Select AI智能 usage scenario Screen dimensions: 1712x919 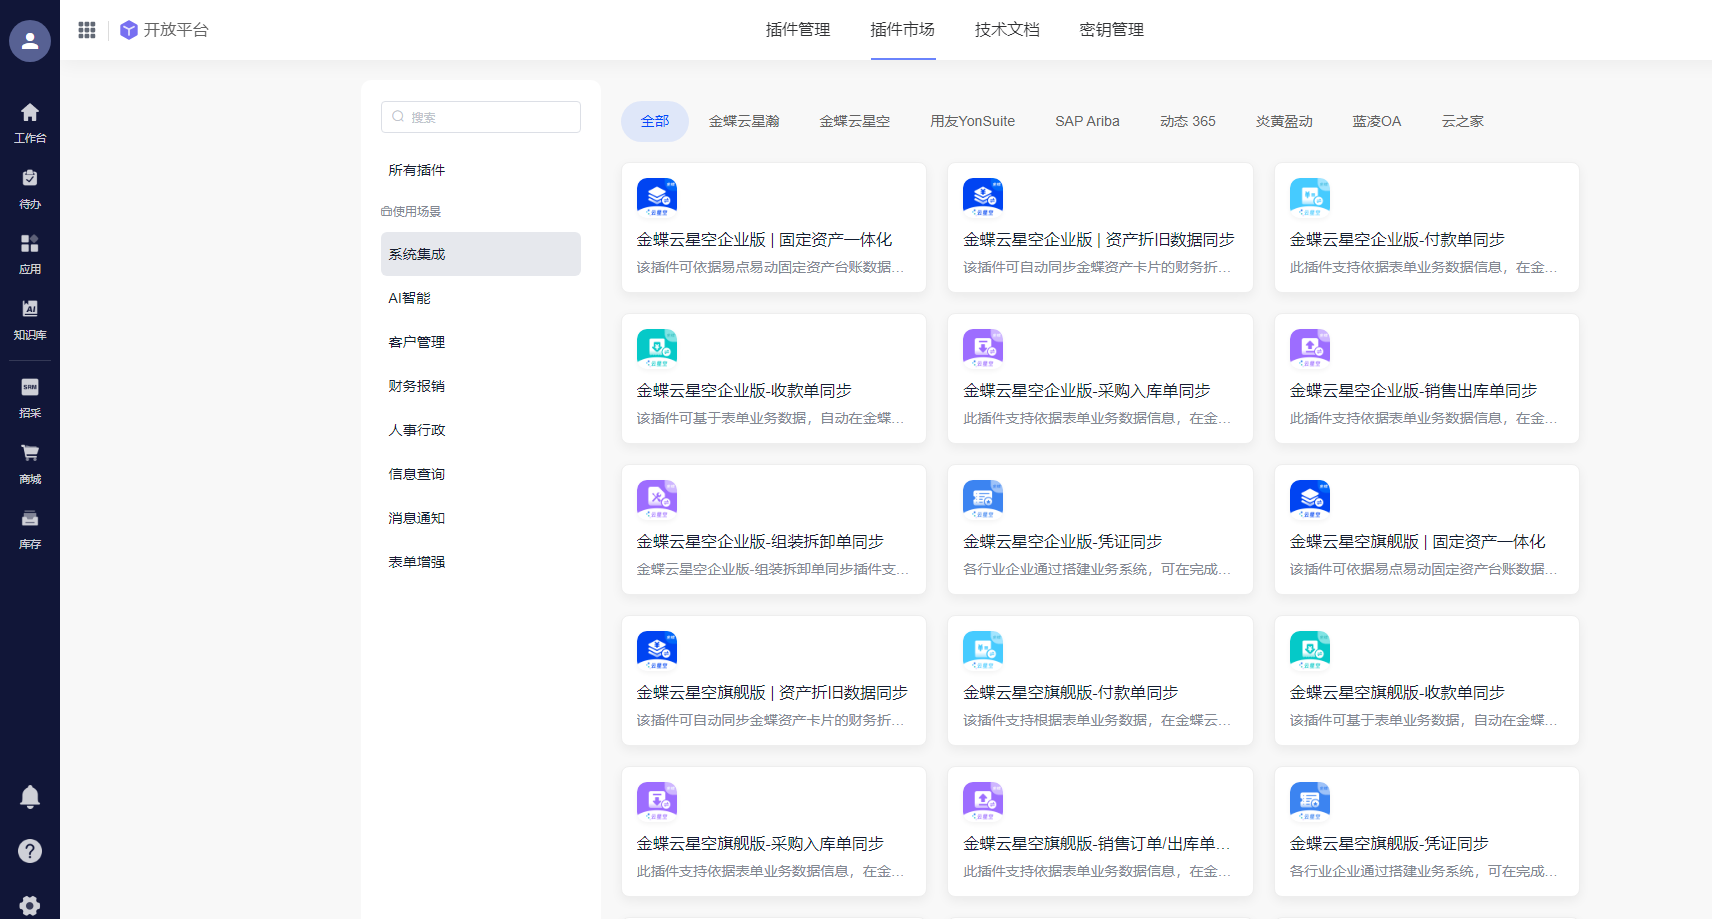click(x=410, y=298)
